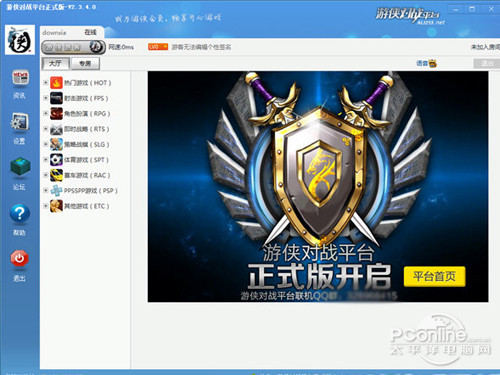
Task: Expand the 策略战棋 (SLG) tree node
Action: click(46, 144)
